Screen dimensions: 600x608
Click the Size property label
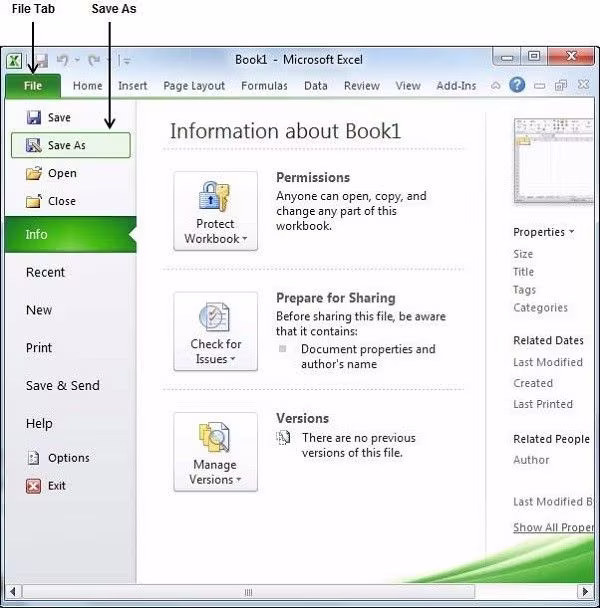tap(523, 254)
